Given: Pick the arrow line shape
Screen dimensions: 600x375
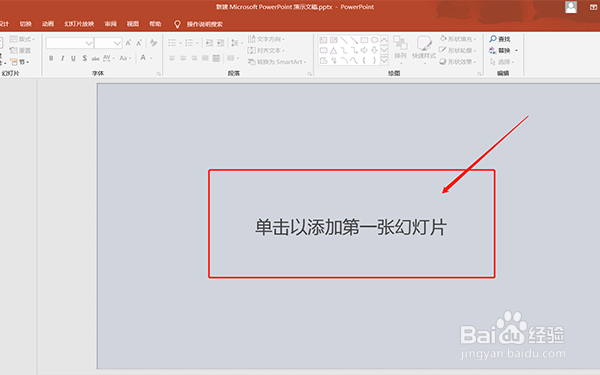Looking at the screenshot, I should click(354, 40).
